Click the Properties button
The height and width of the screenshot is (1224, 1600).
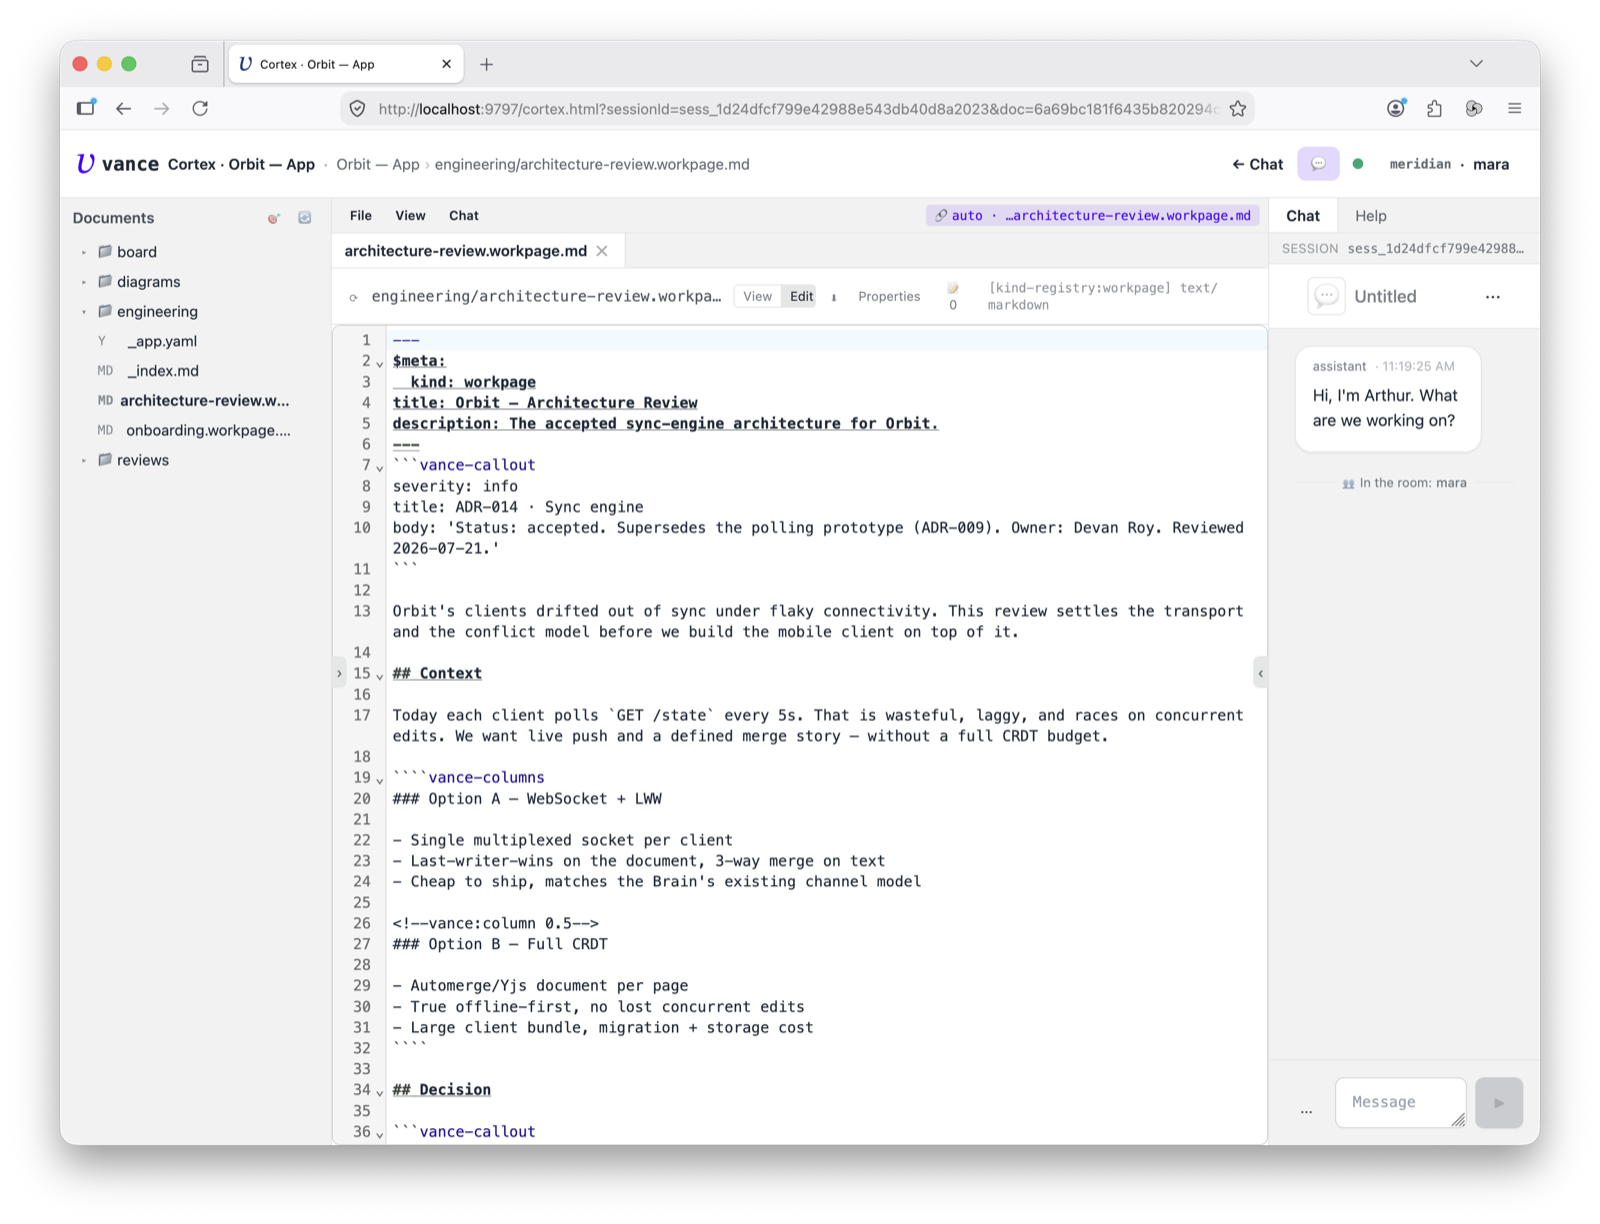click(x=889, y=297)
